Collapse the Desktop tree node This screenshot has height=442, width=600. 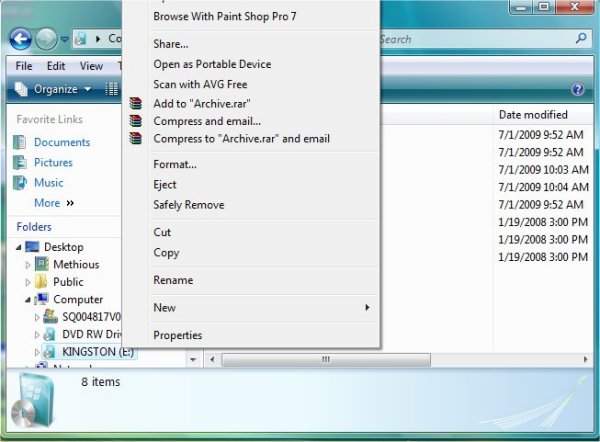18,248
